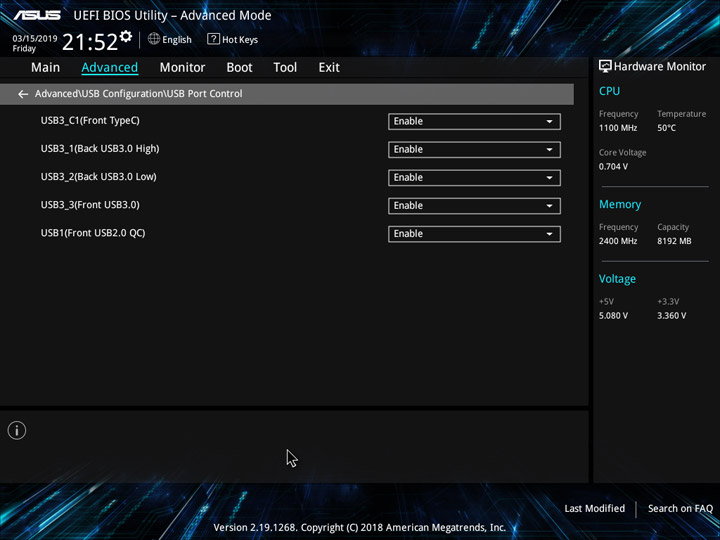Viewport: 720px width, 540px height.
Task: Click the 1100 MHz CPU frequency value
Action: click(x=618, y=128)
